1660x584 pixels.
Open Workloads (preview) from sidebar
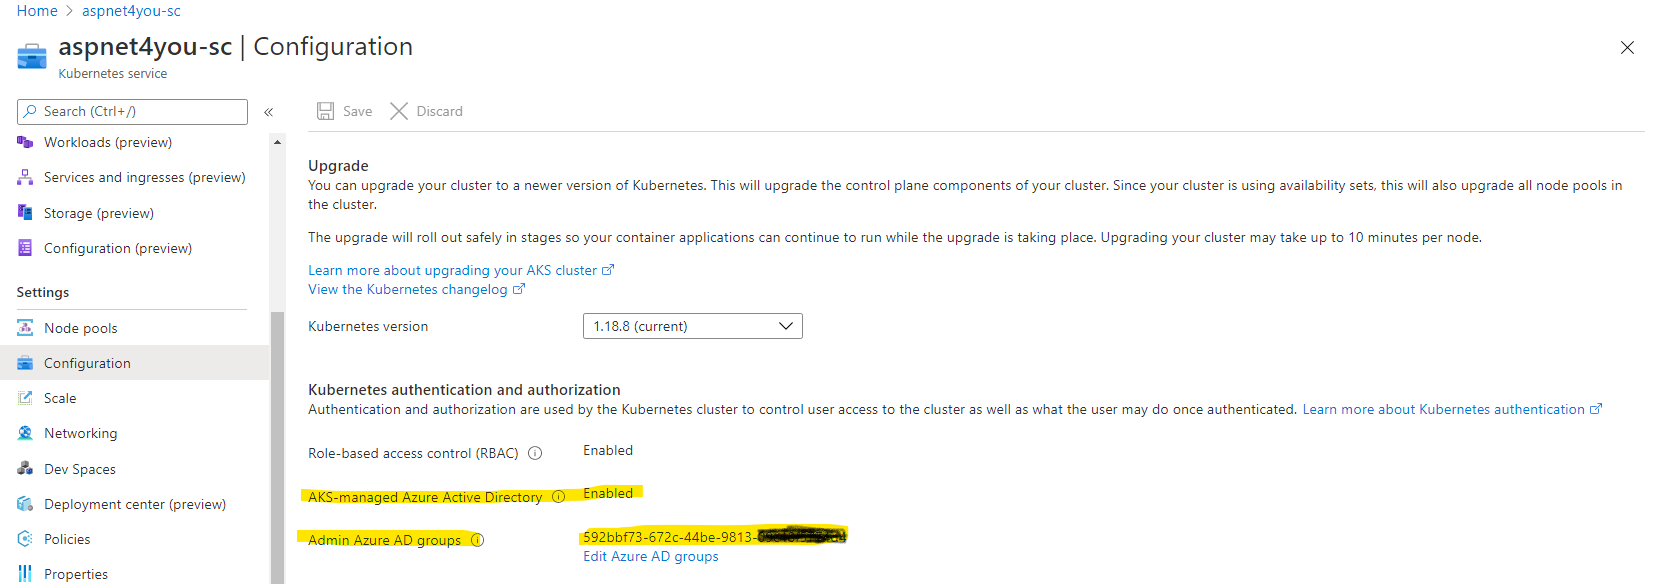pos(108,142)
